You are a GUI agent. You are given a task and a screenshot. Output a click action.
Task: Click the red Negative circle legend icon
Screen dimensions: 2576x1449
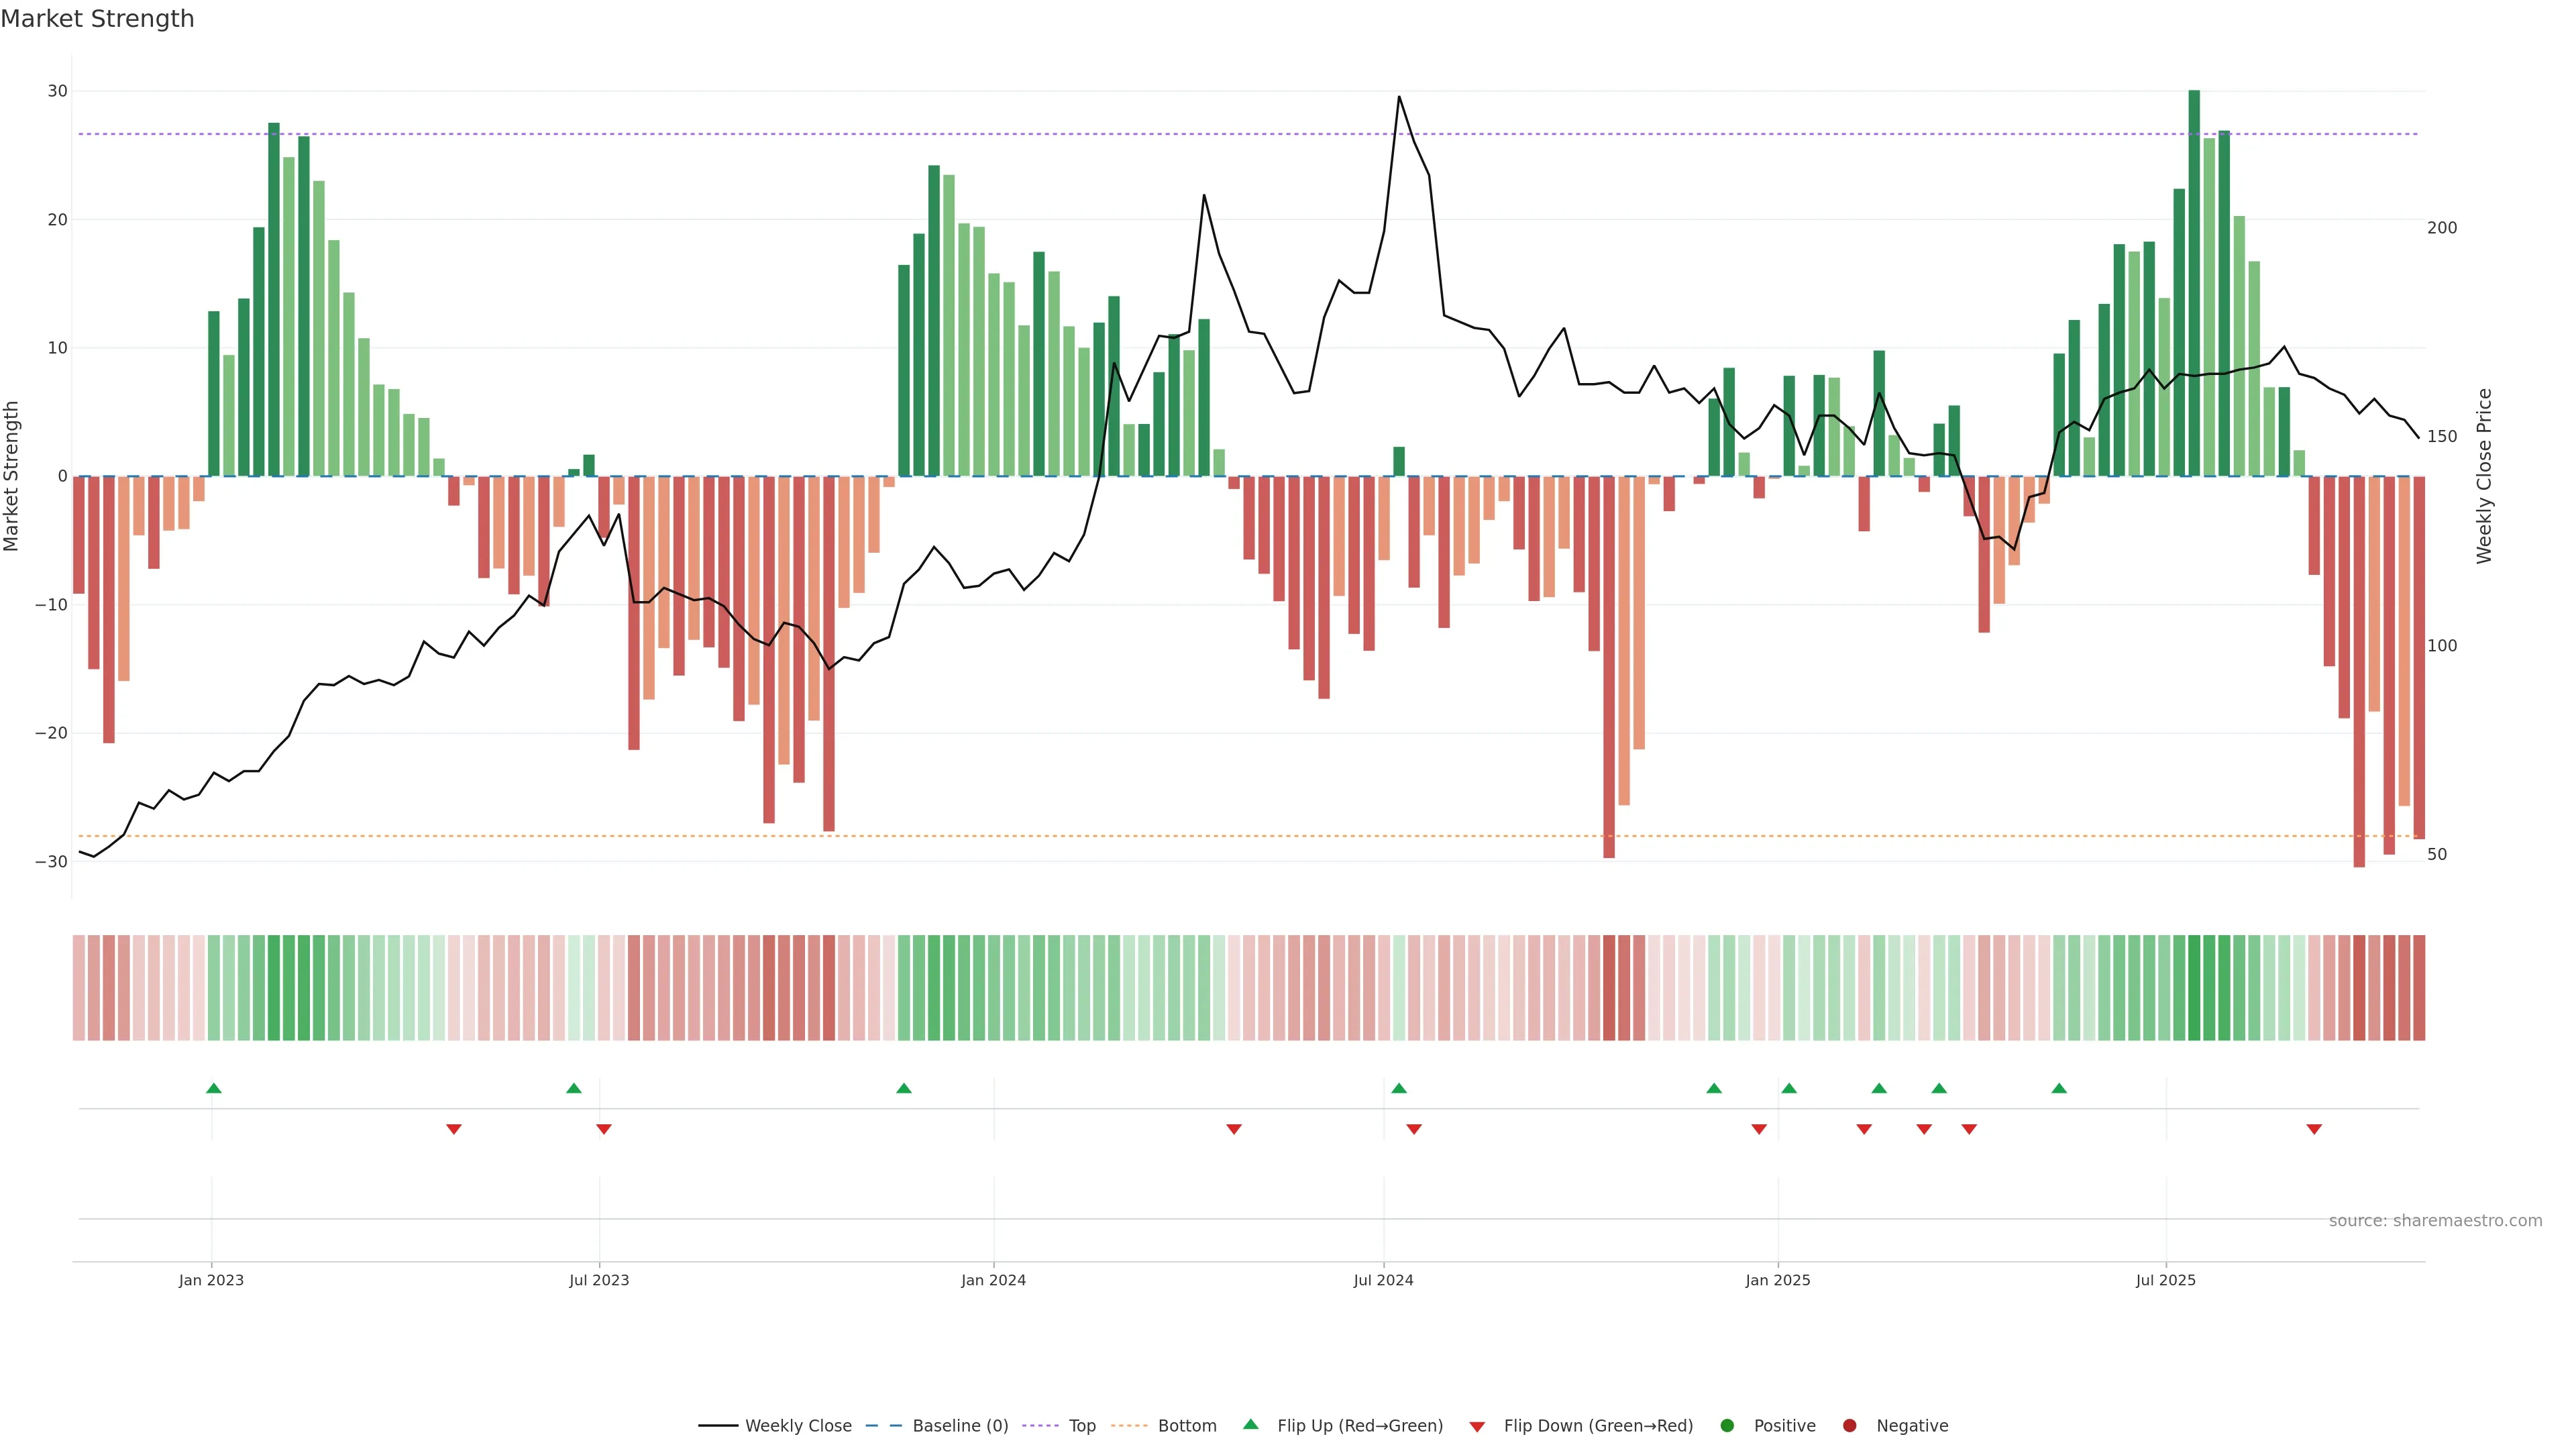pos(1849,1425)
